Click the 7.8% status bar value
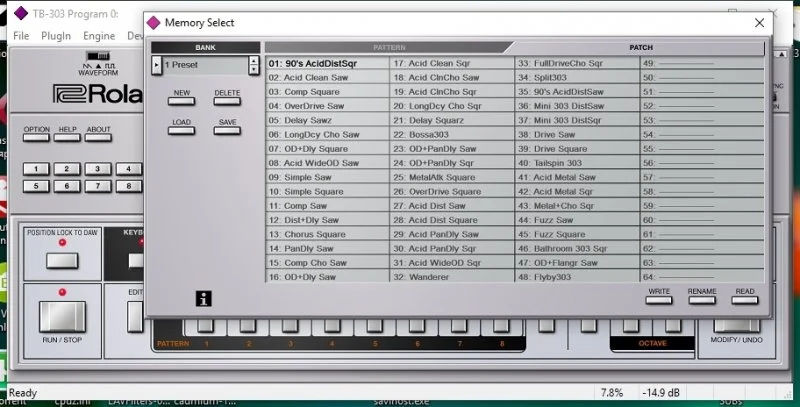Viewport: 800px width, 407px height. click(612, 393)
